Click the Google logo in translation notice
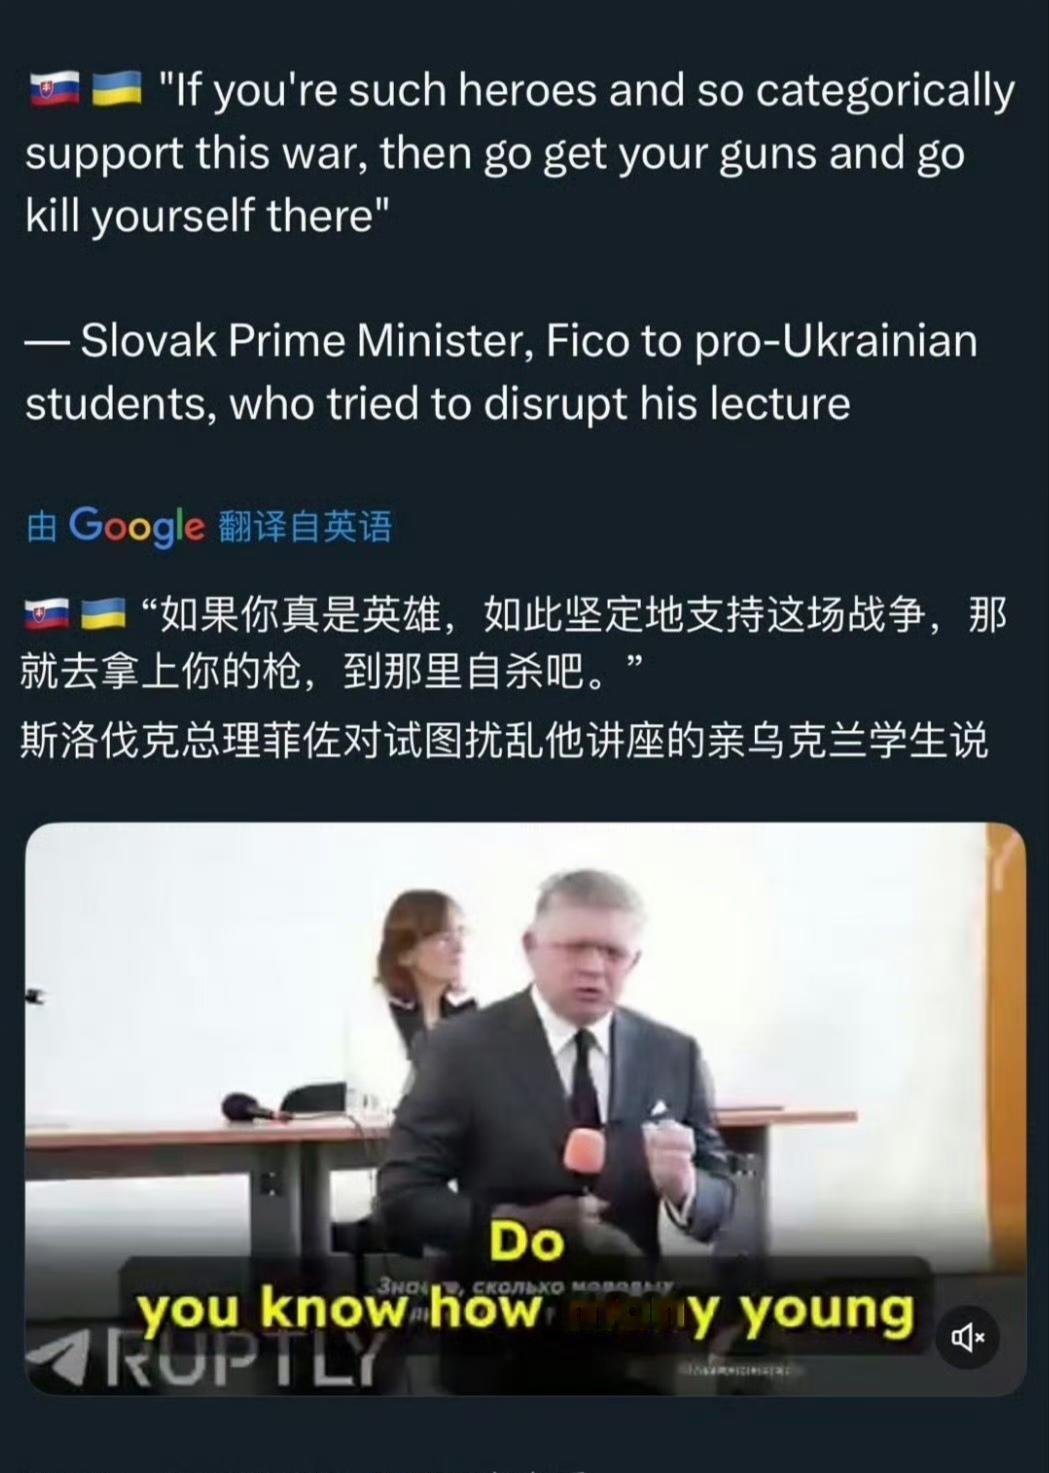The height and width of the screenshot is (1473, 1049). [x=137, y=526]
